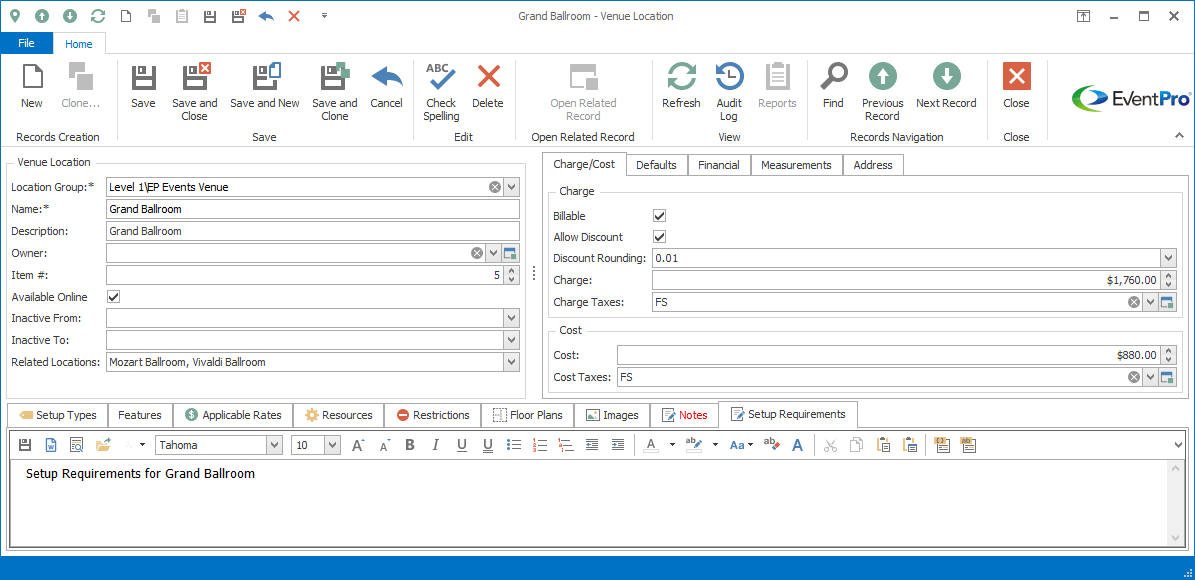
Task: Click increase indent in editor toolbar
Action: tap(618, 445)
